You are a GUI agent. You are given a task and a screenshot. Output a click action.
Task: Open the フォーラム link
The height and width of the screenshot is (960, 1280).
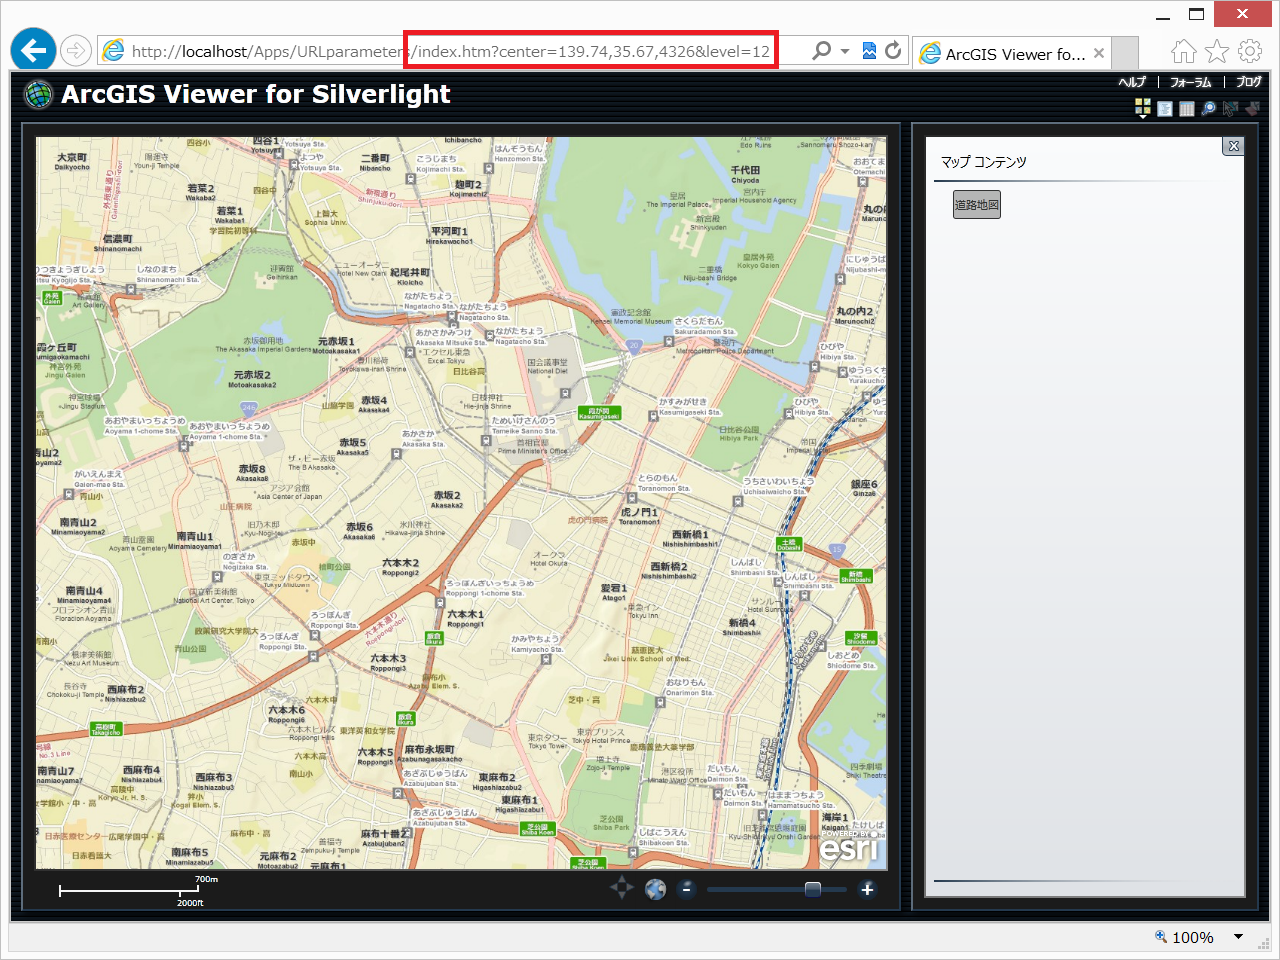tap(1191, 82)
